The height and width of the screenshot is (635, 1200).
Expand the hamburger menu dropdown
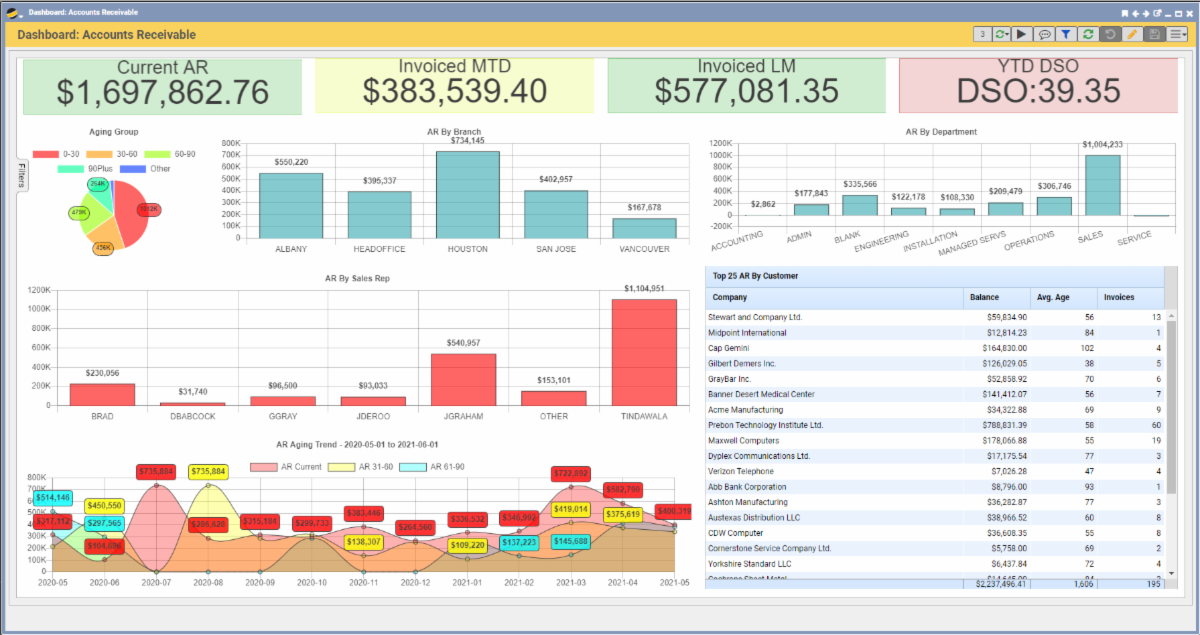pos(1178,34)
